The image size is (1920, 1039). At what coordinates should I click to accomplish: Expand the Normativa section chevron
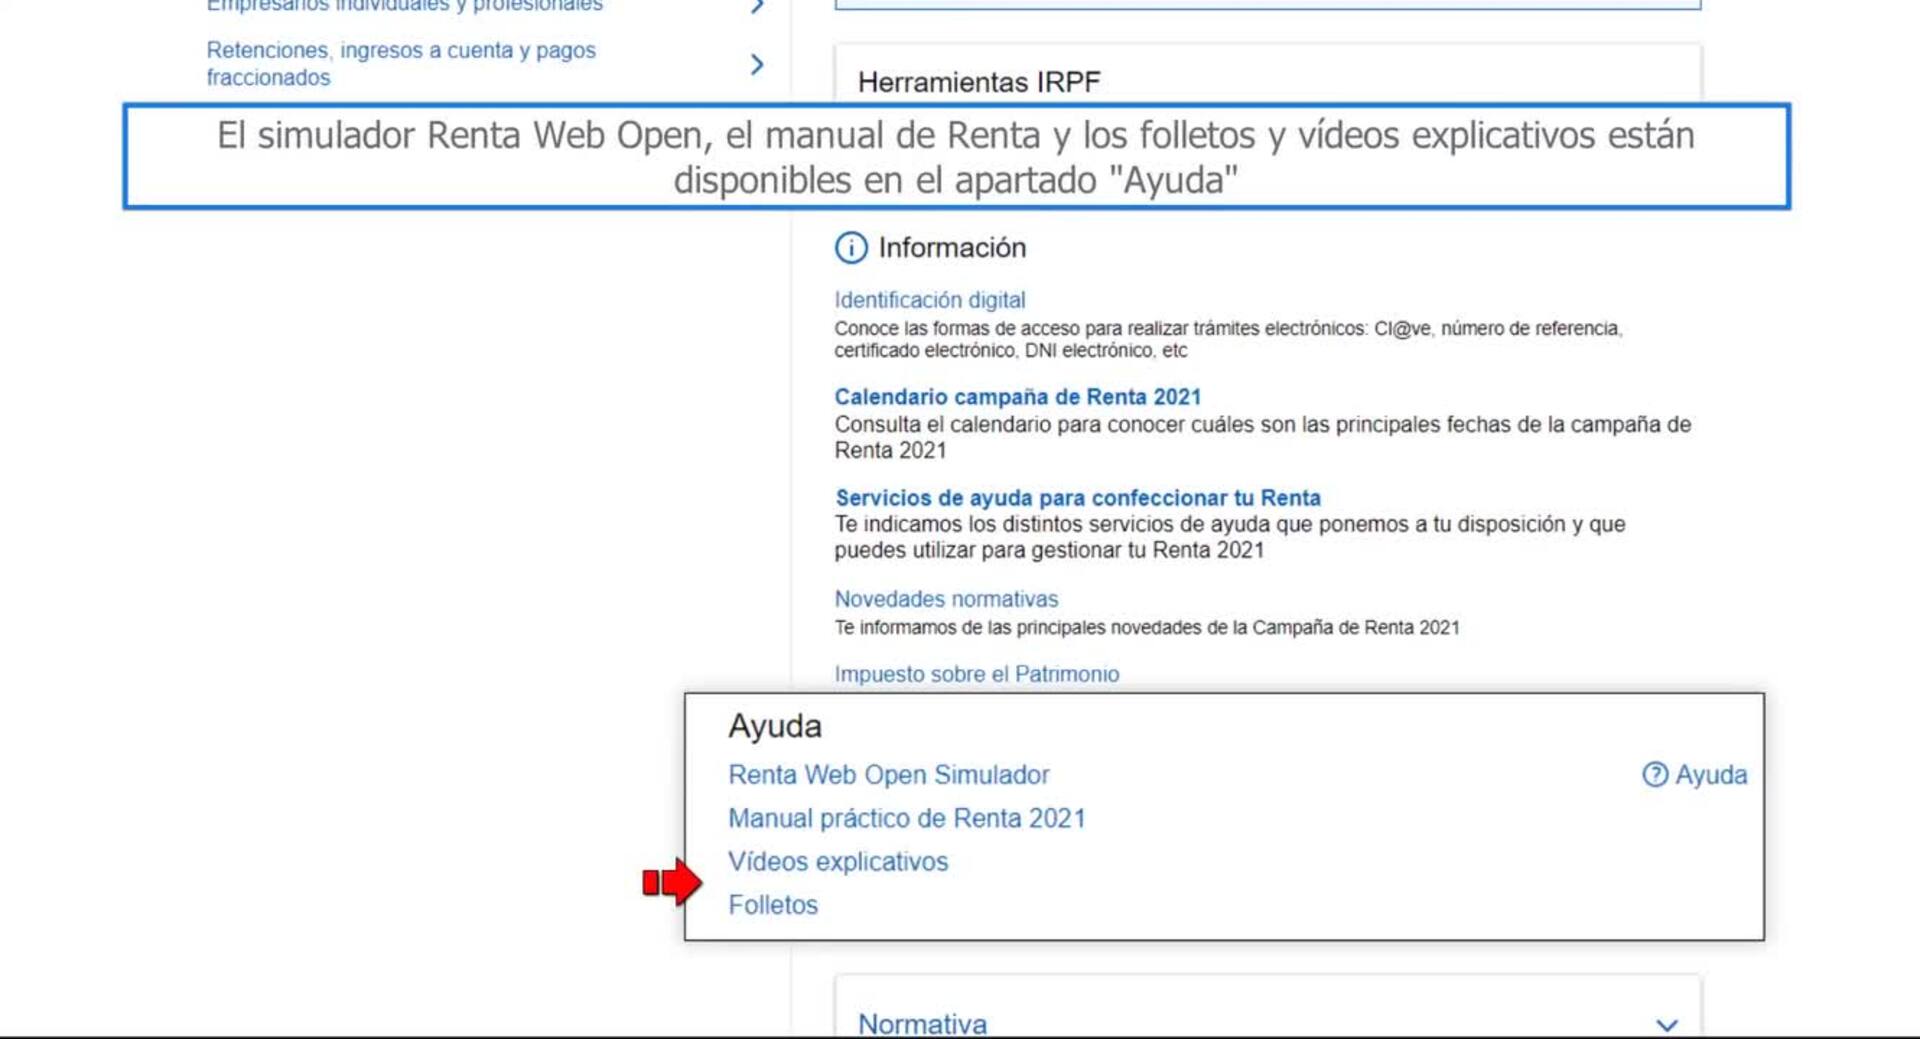click(x=1666, y=1024)
